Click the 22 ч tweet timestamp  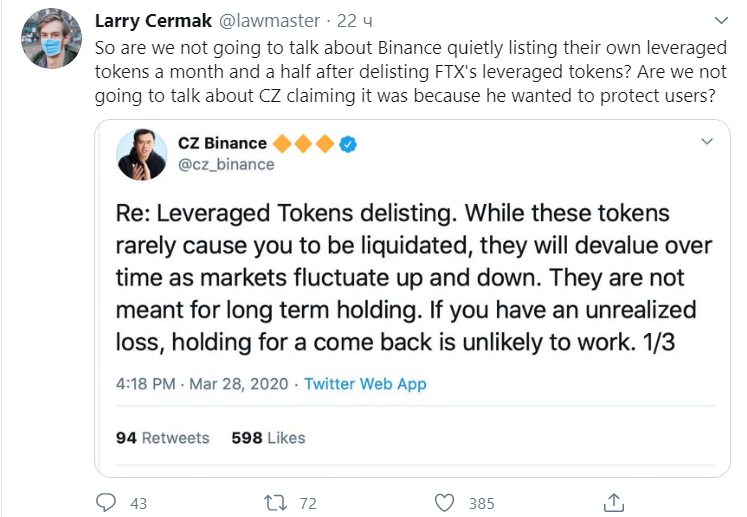355,20
